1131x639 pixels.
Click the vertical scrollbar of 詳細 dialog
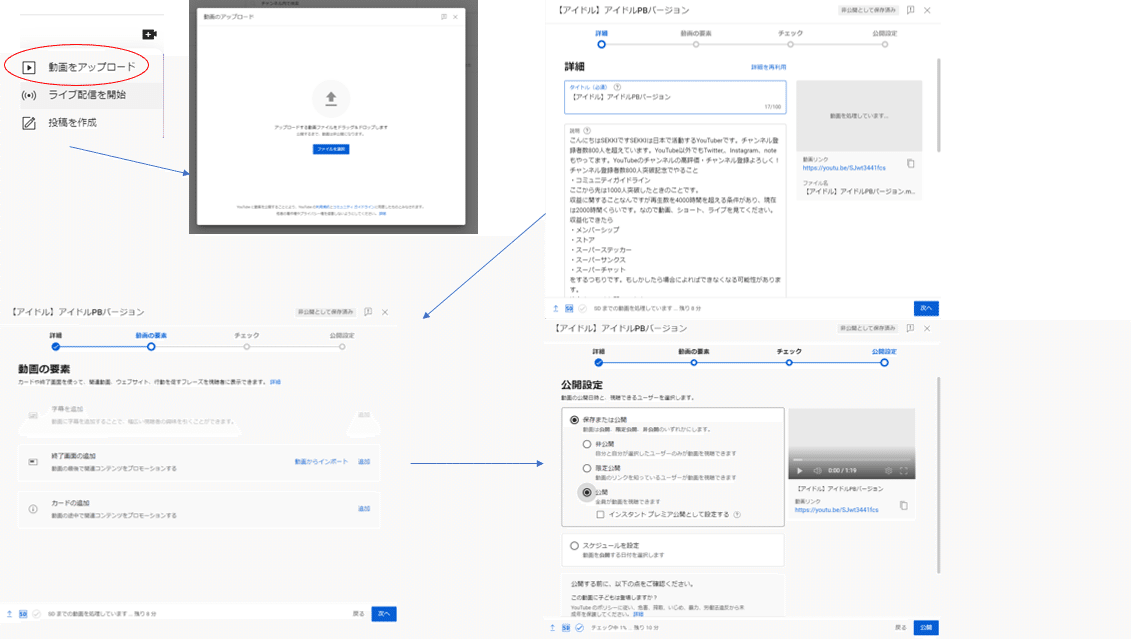click(x=938, y=105)
